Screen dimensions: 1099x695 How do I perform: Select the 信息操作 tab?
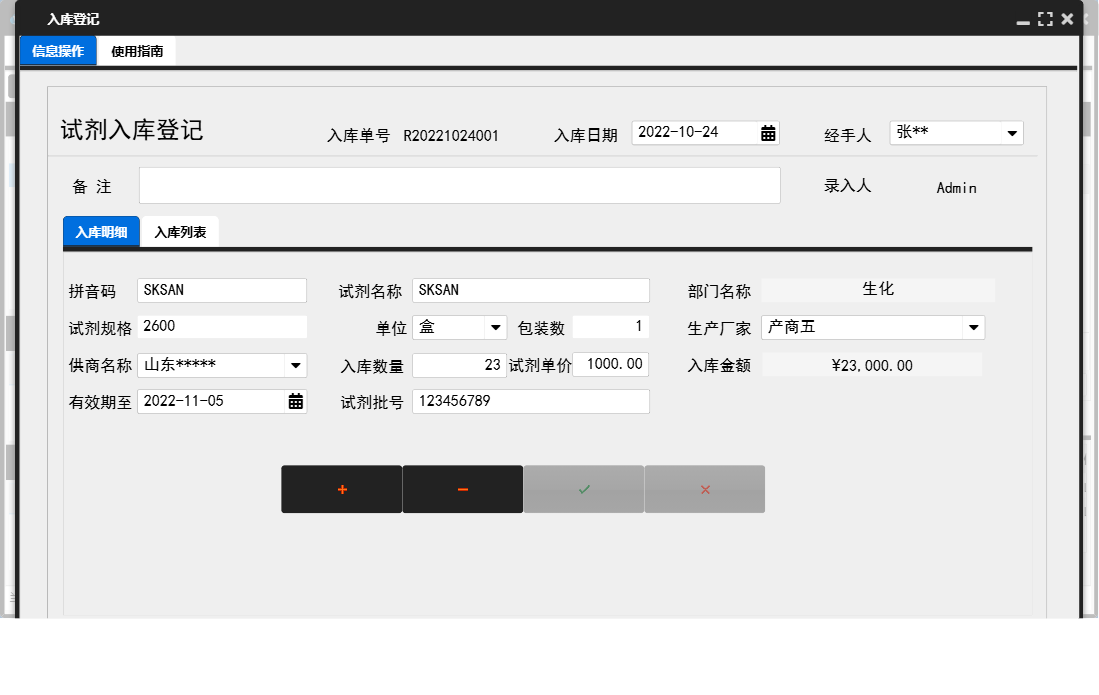[57, 50]
